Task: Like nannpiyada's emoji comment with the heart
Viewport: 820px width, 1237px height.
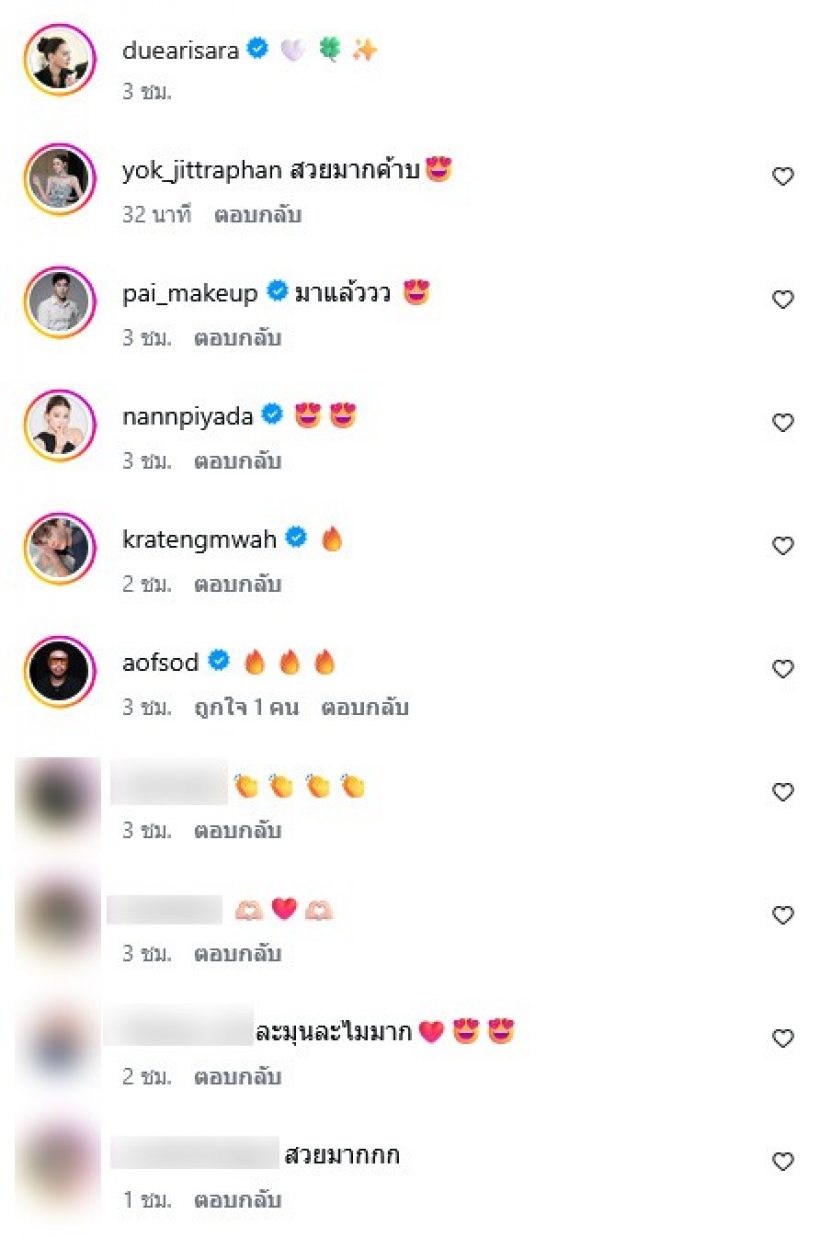Action: coord(783,423)
